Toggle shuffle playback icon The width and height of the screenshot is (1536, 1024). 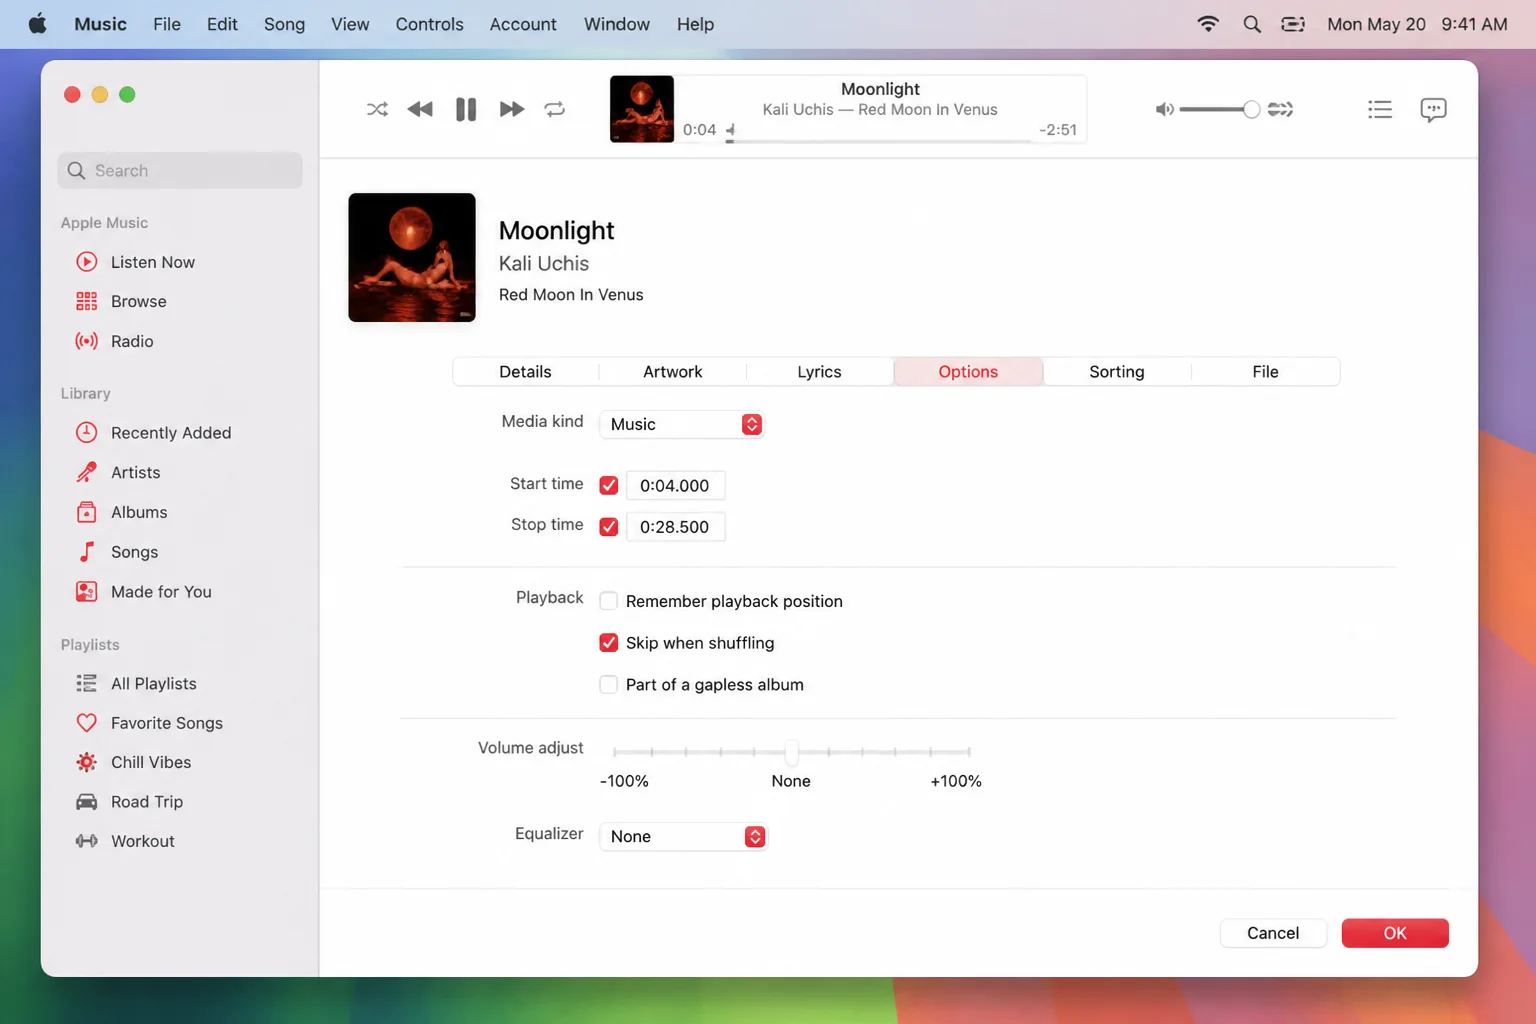click(377, 109)
